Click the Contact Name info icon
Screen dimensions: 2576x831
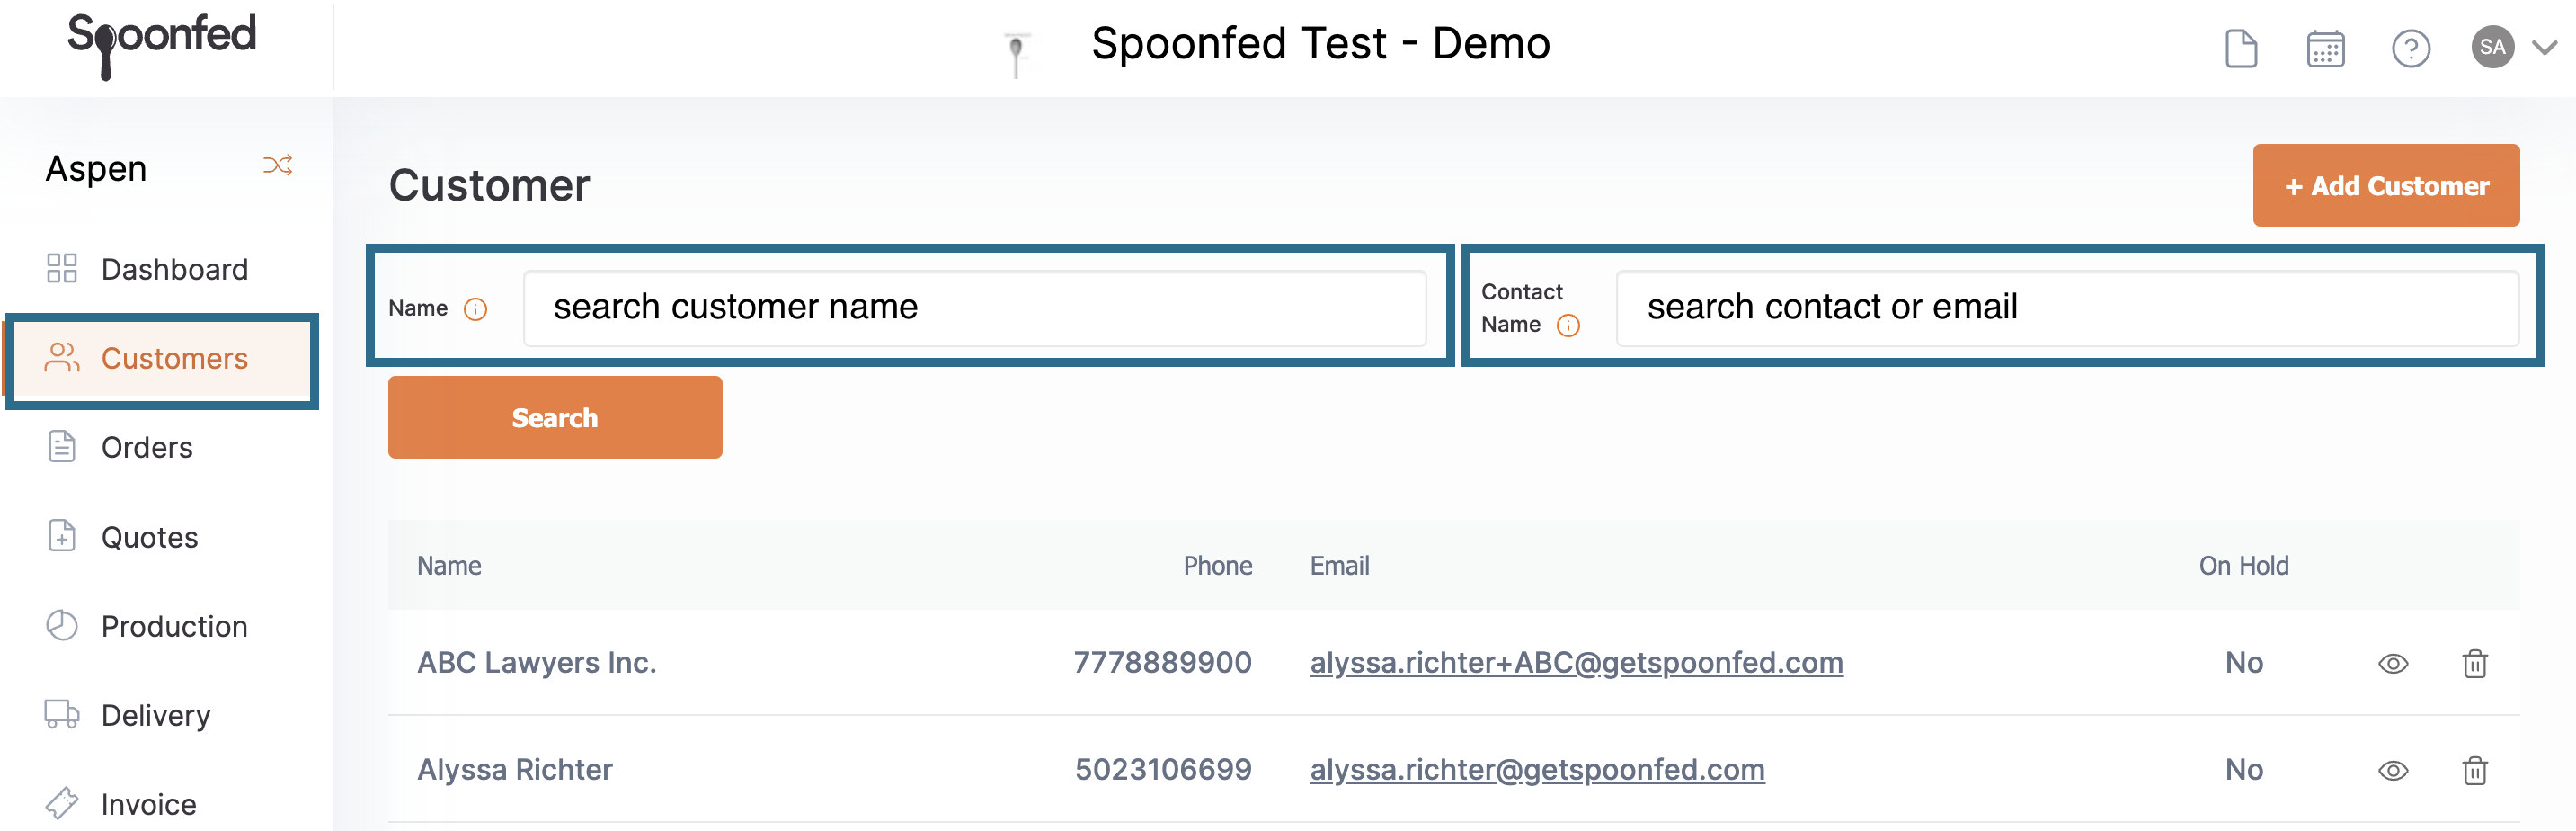click(x=1568, y=325)
